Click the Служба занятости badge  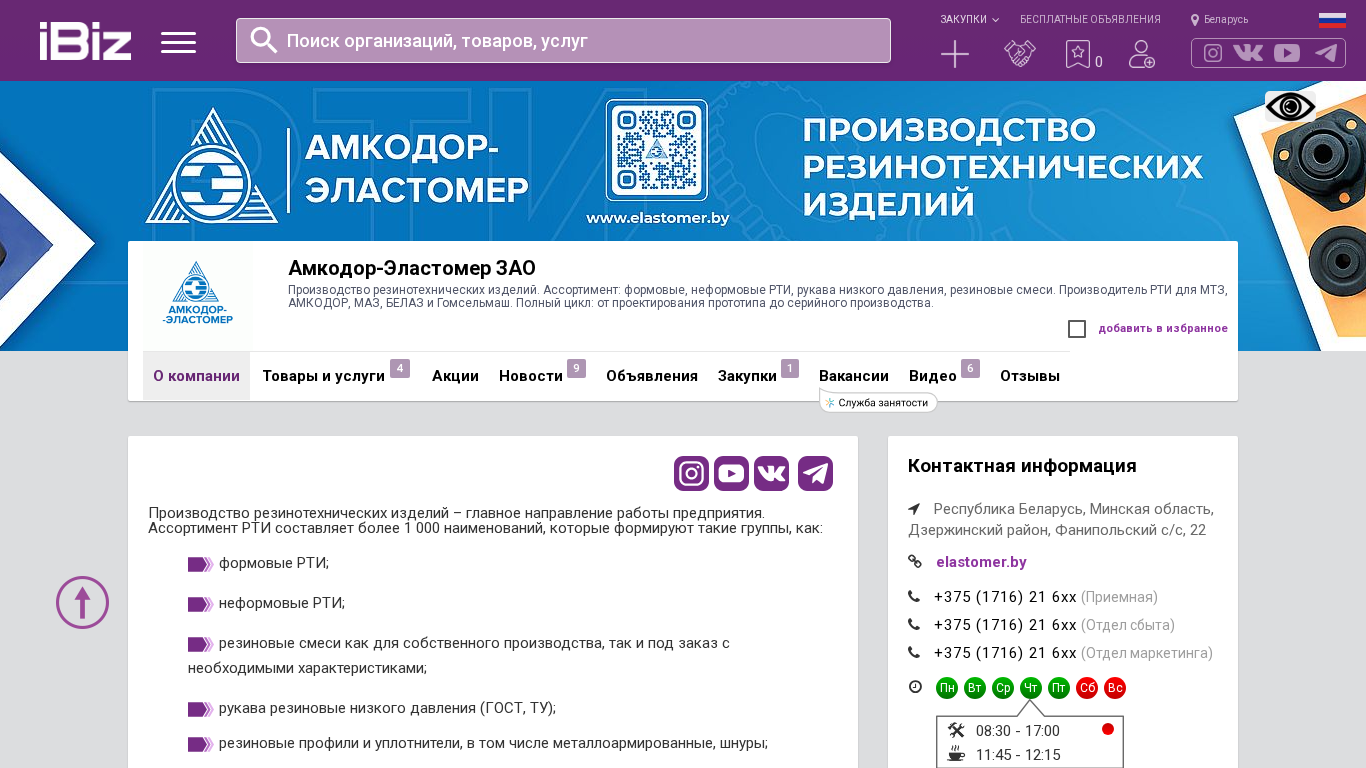pyautogui.click(x=878, y=402)
